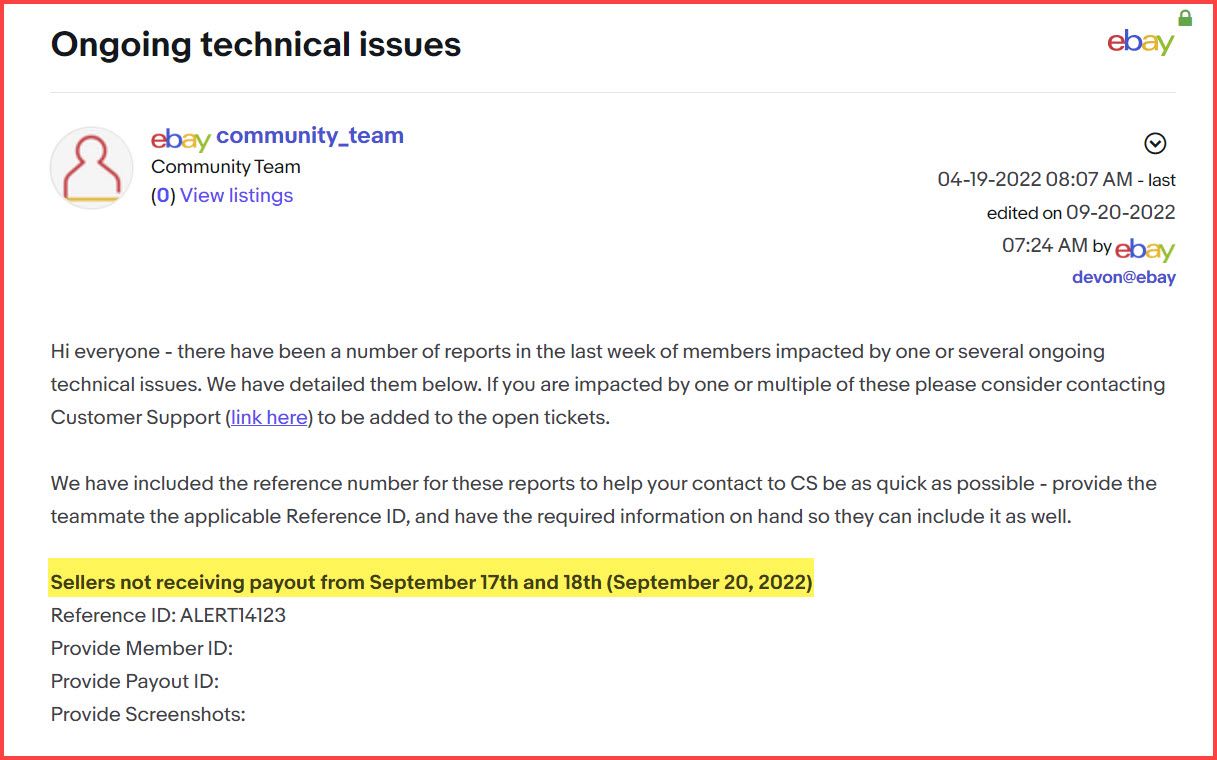Click the 'Provide Member ID:' line
This screenshot has height=760, width=1217.
tap(142, 648)
